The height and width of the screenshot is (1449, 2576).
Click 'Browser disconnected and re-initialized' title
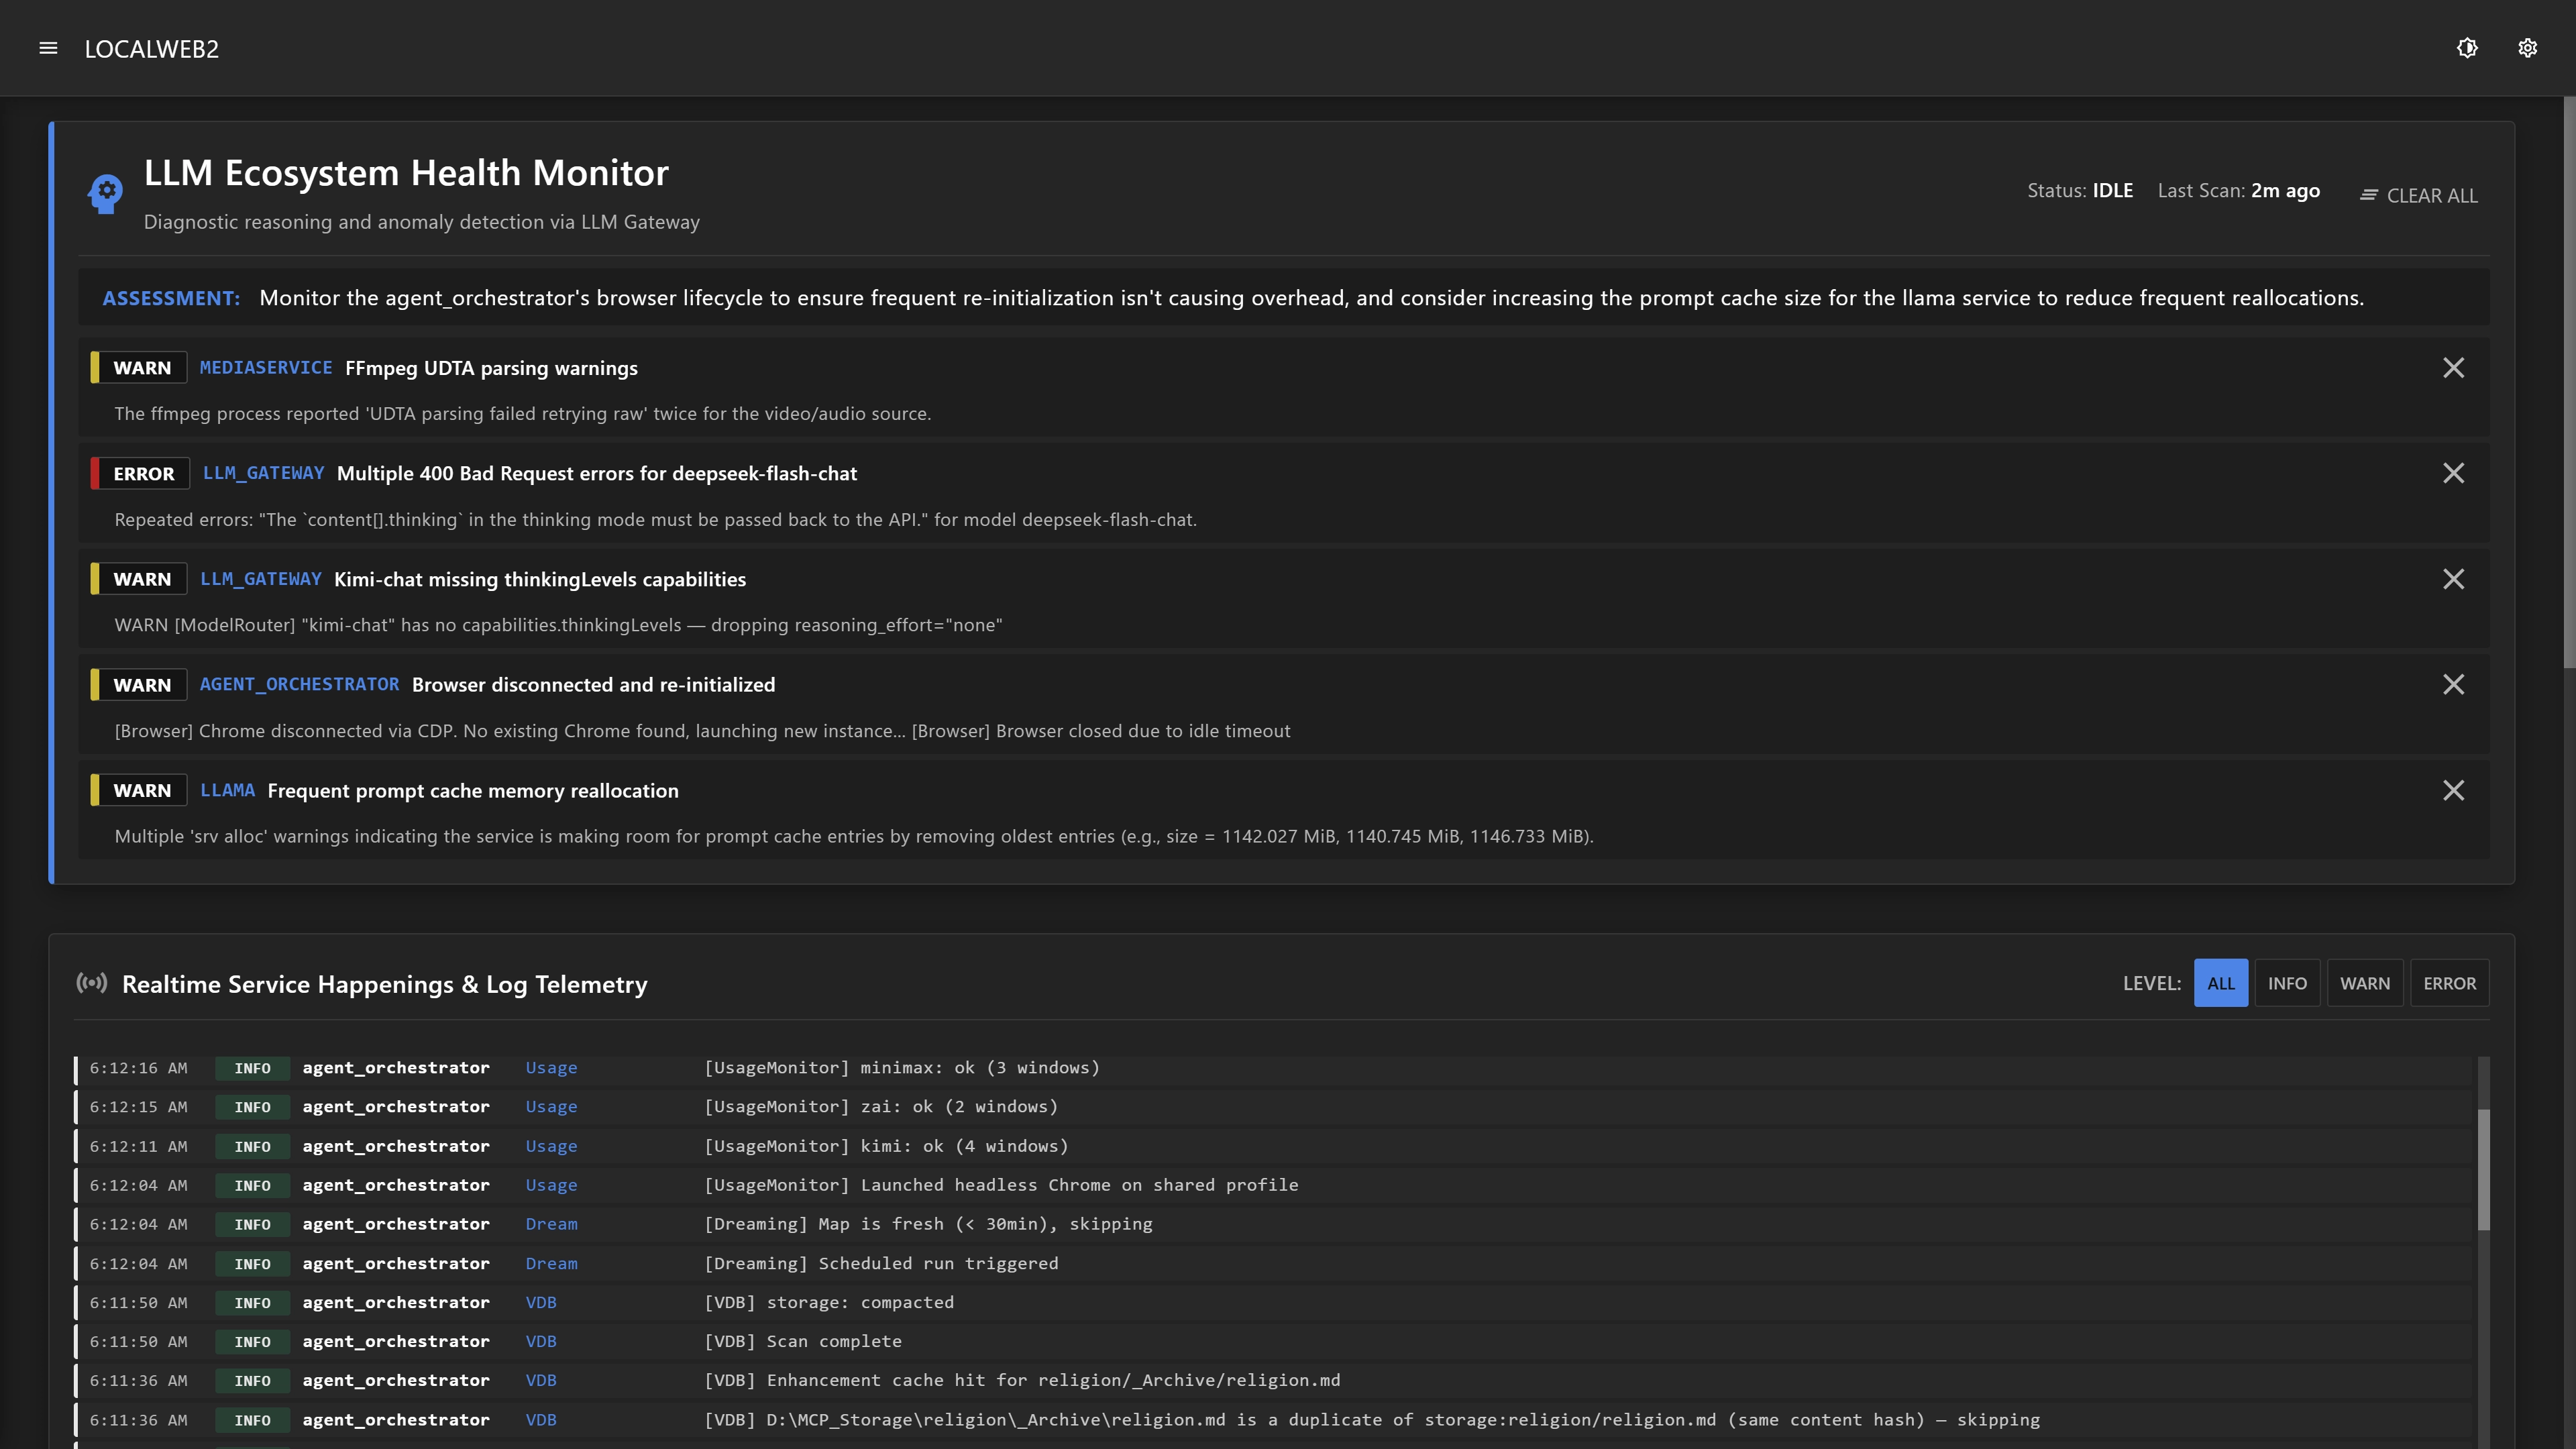[x=593, y=684]
